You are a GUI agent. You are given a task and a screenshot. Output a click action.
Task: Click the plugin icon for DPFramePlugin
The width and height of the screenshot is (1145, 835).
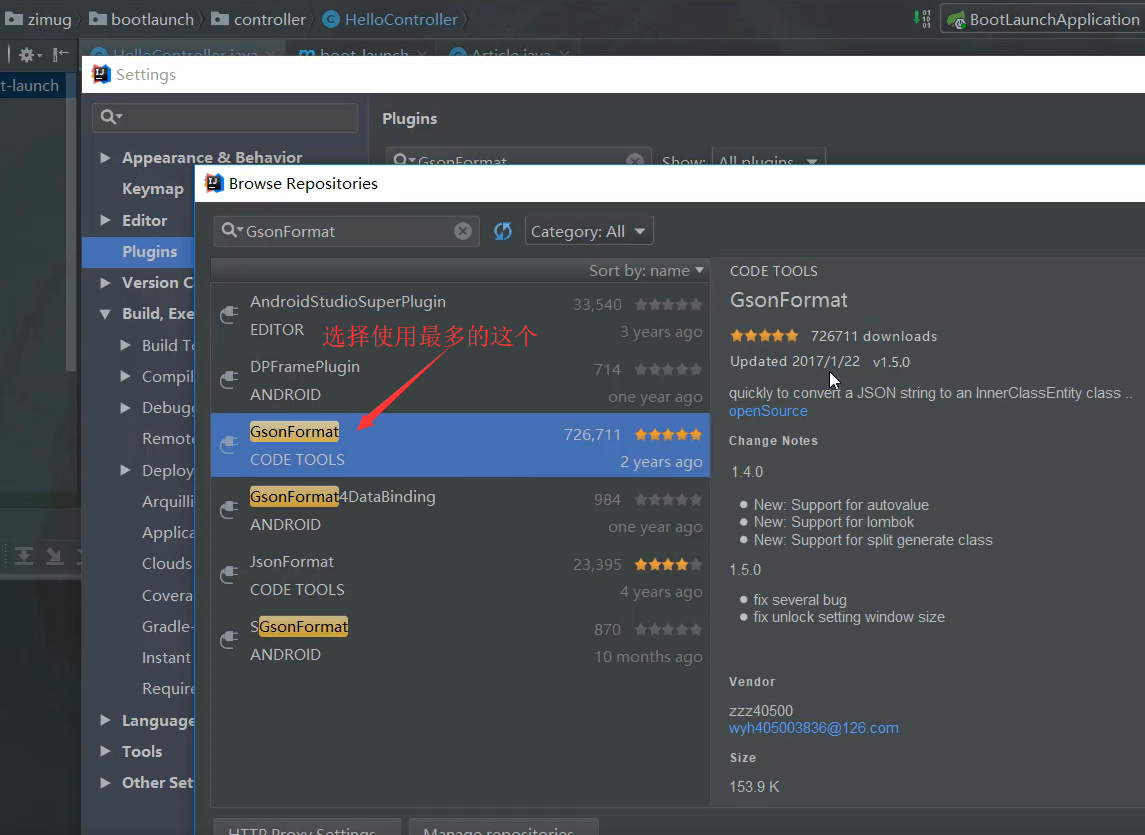(x=229, y=380)
